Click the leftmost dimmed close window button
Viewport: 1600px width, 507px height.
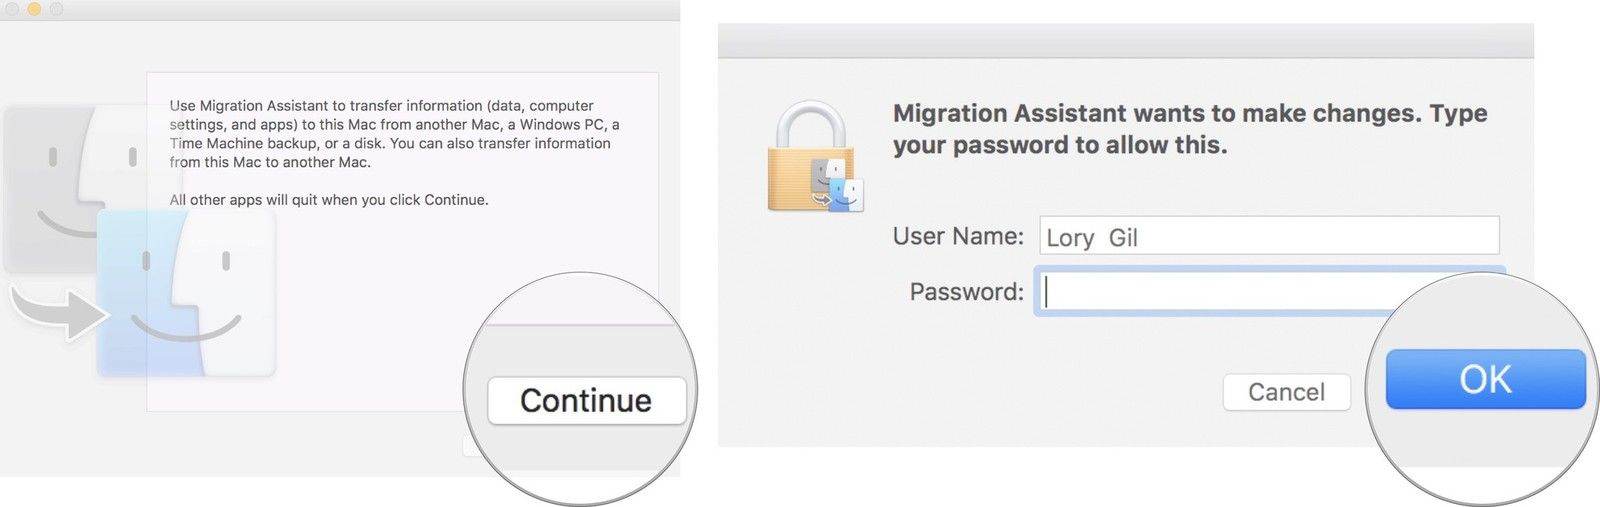pos(12,9)
